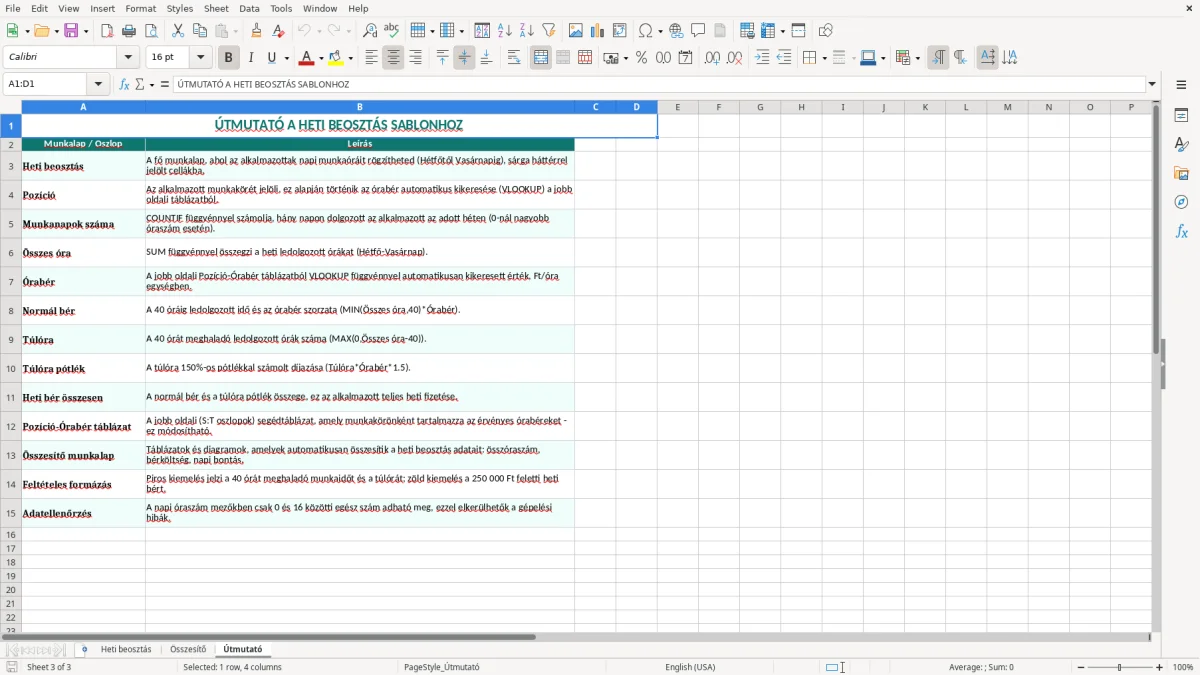Save the document with the Save icon
Viewport: 1200px width, 675px height.
(x=71, y=31)
